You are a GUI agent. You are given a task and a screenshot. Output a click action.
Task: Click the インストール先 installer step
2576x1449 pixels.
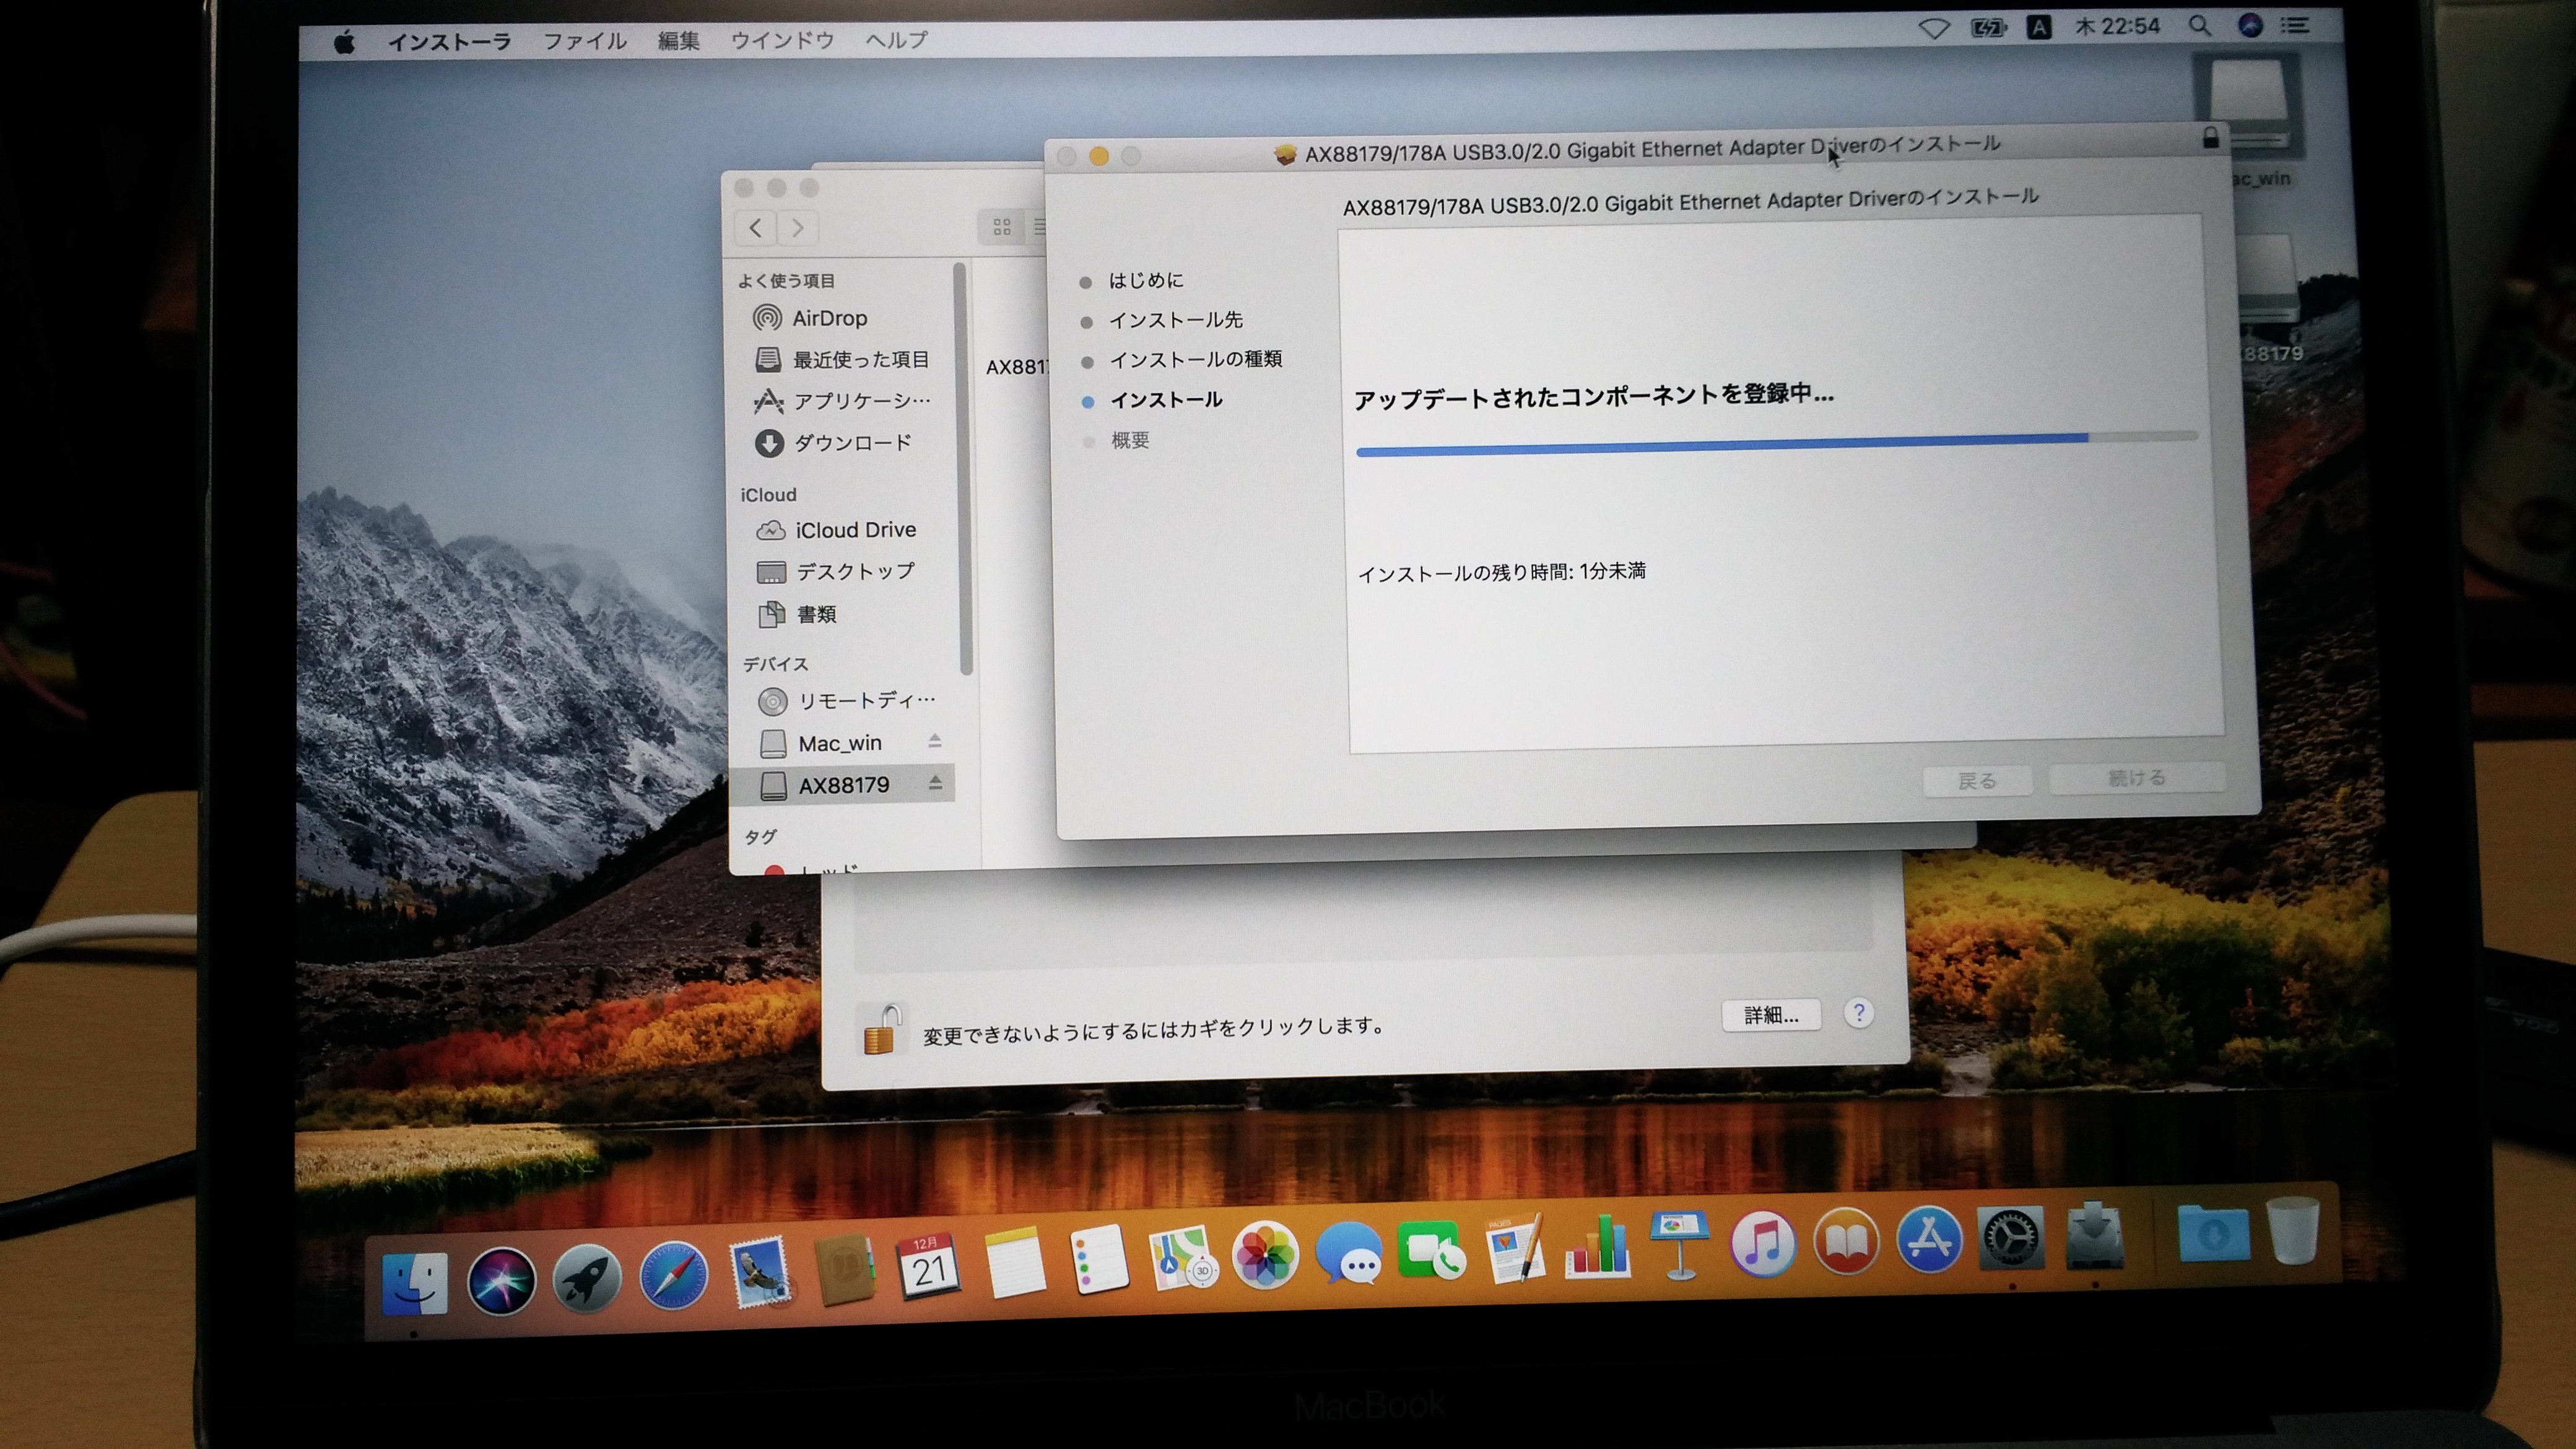click(1175, 320)
